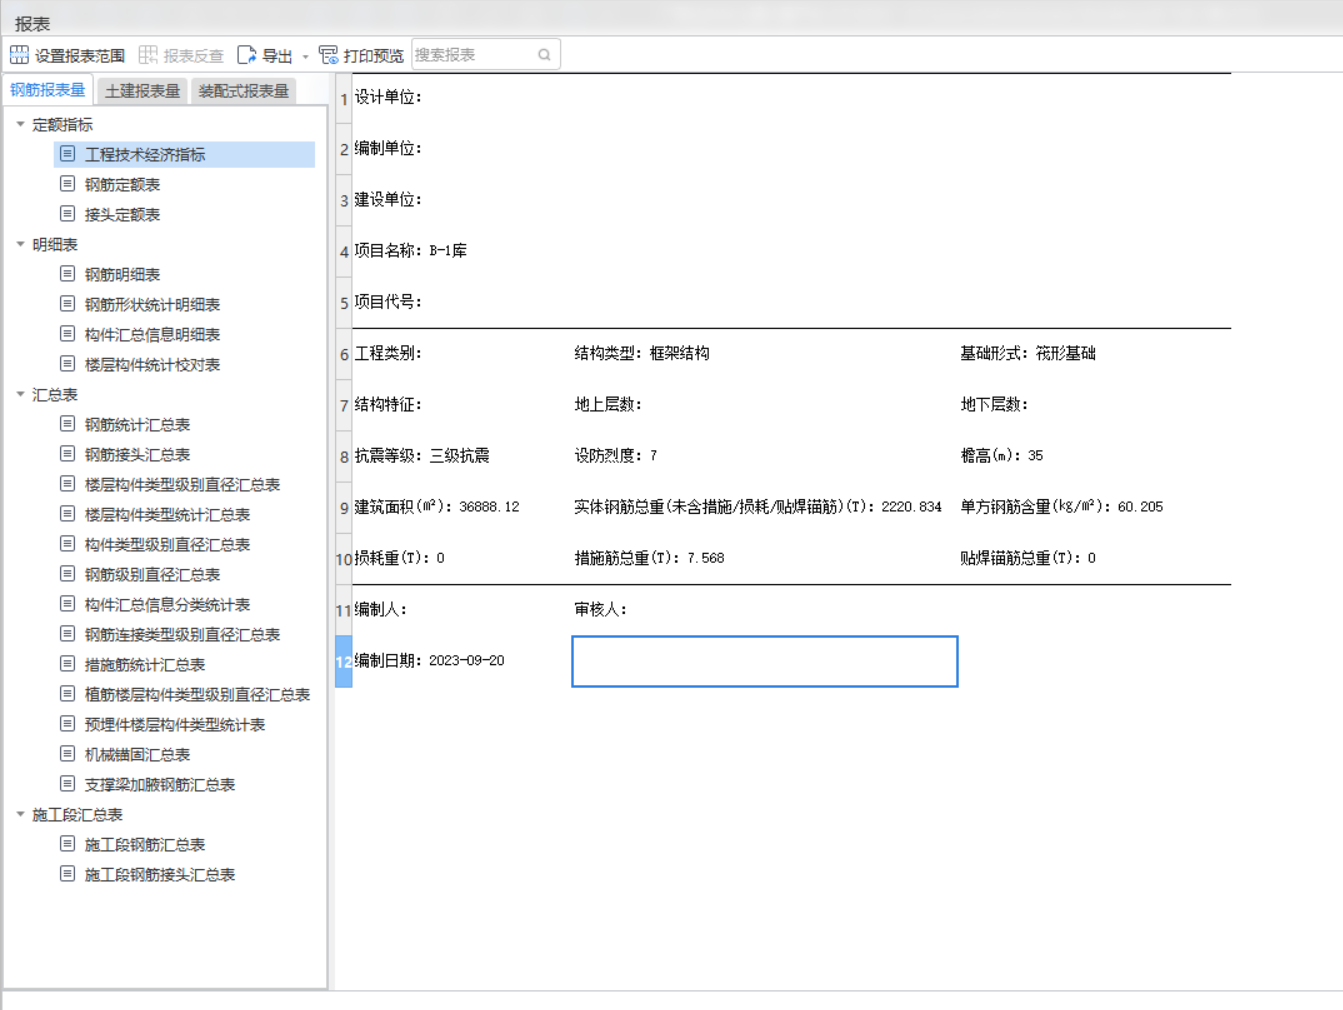Click the 打印预览 button label
This screenshot has height=1010, width=1343.
click(x=373, y=56)
